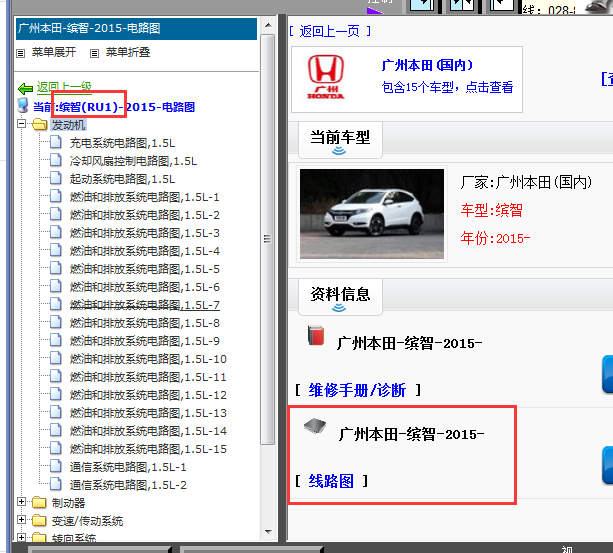Click the green back arrow icon
This screenshot has height=553, width=613.
[25, 89]
